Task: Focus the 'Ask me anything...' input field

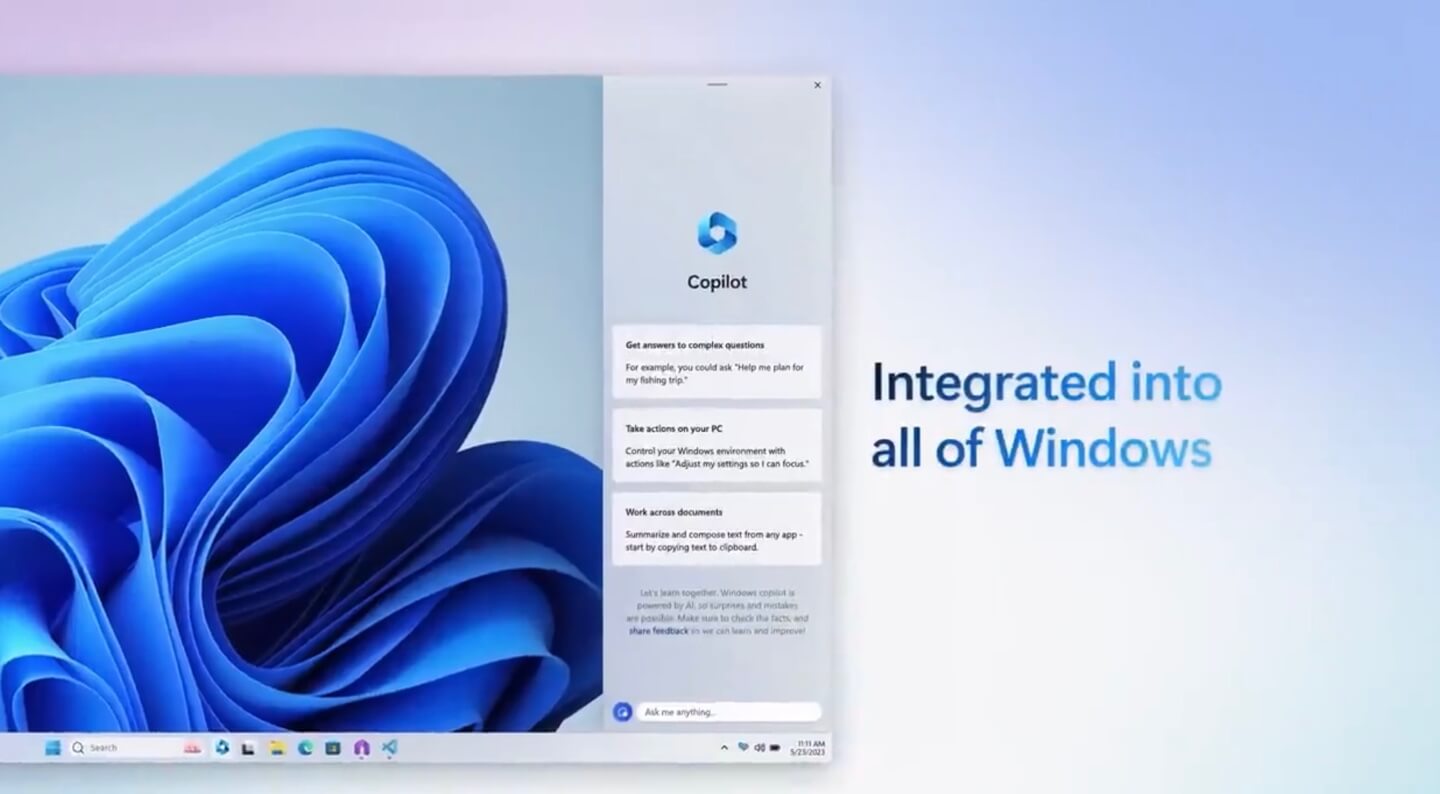Action: pyautogui.click(x=729, y=712)
